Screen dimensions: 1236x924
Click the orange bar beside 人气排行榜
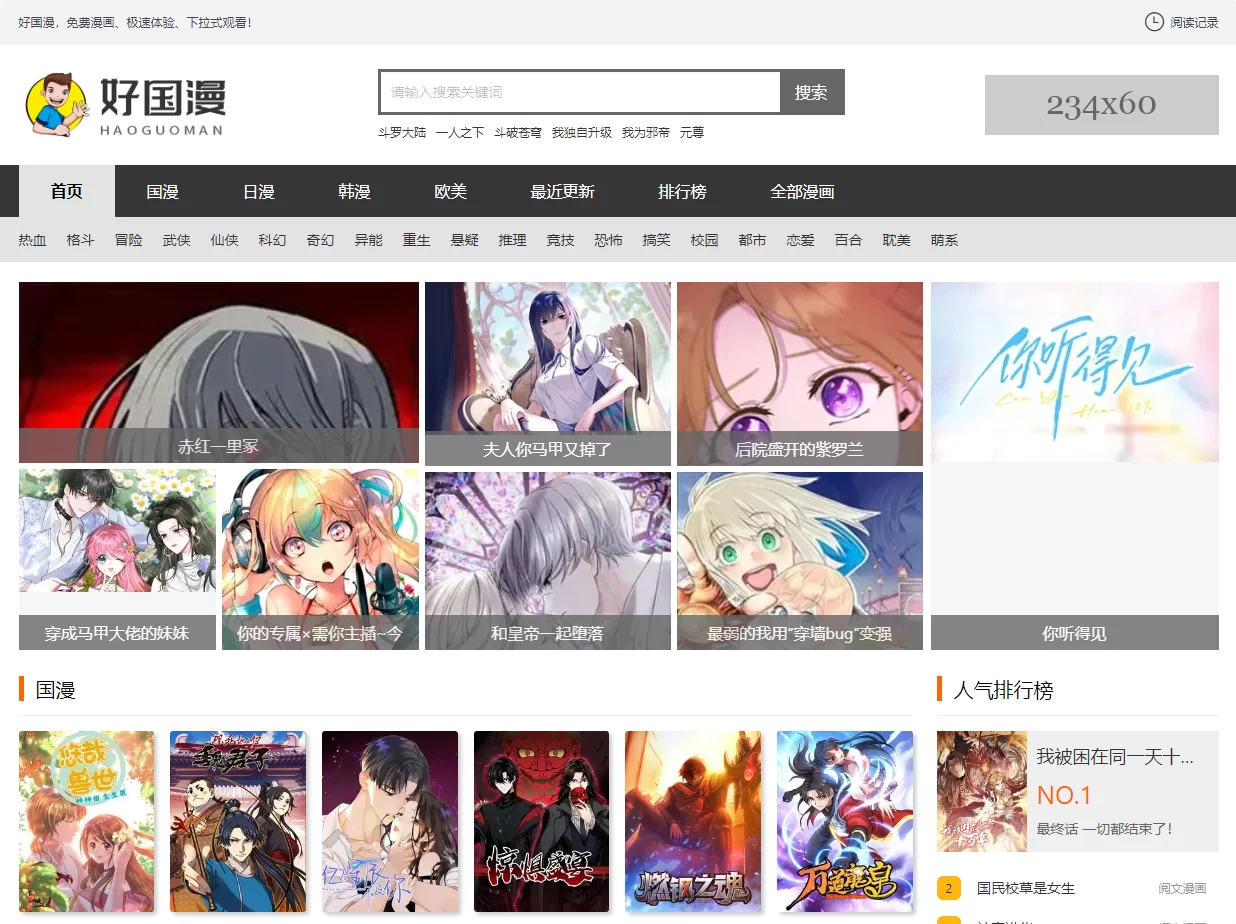click(938, 689)
